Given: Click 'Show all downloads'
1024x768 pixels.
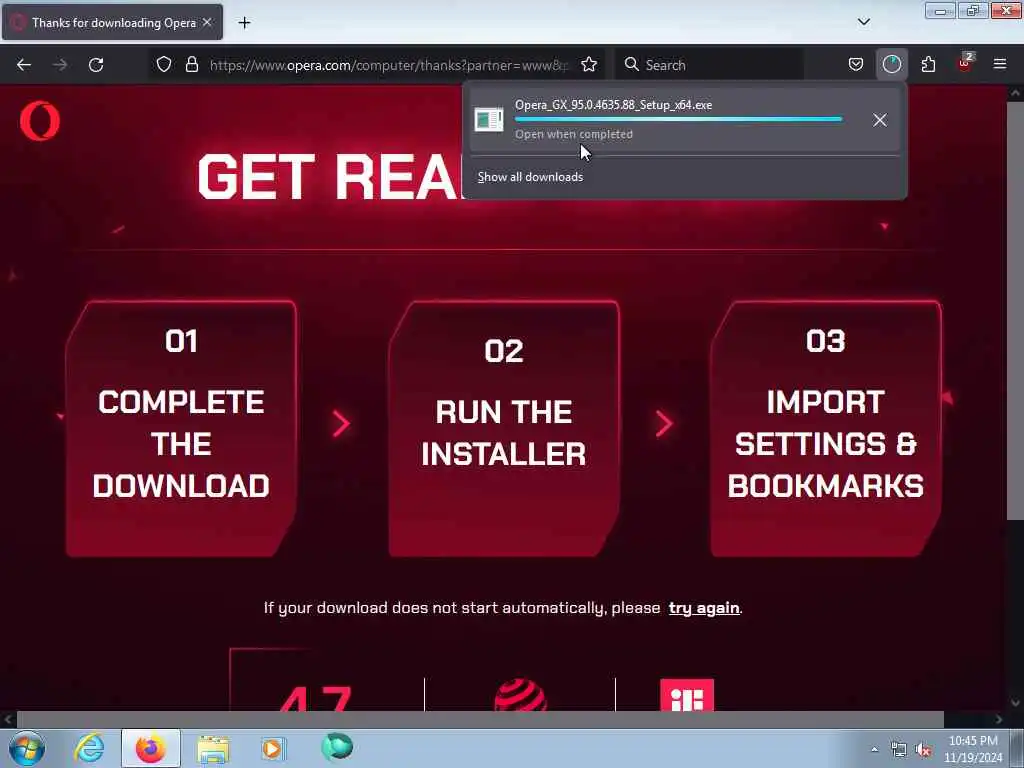Looking at the screenshot, I should pyautogui.click(x=530, y=177).
